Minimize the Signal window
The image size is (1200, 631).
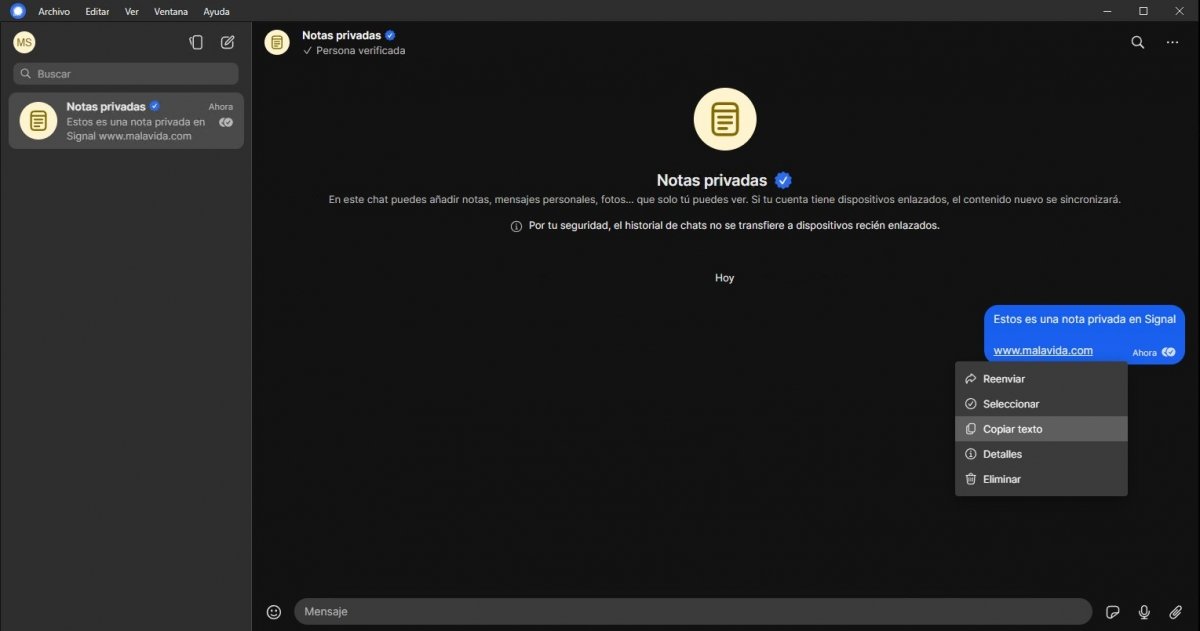coord(1107,11)
